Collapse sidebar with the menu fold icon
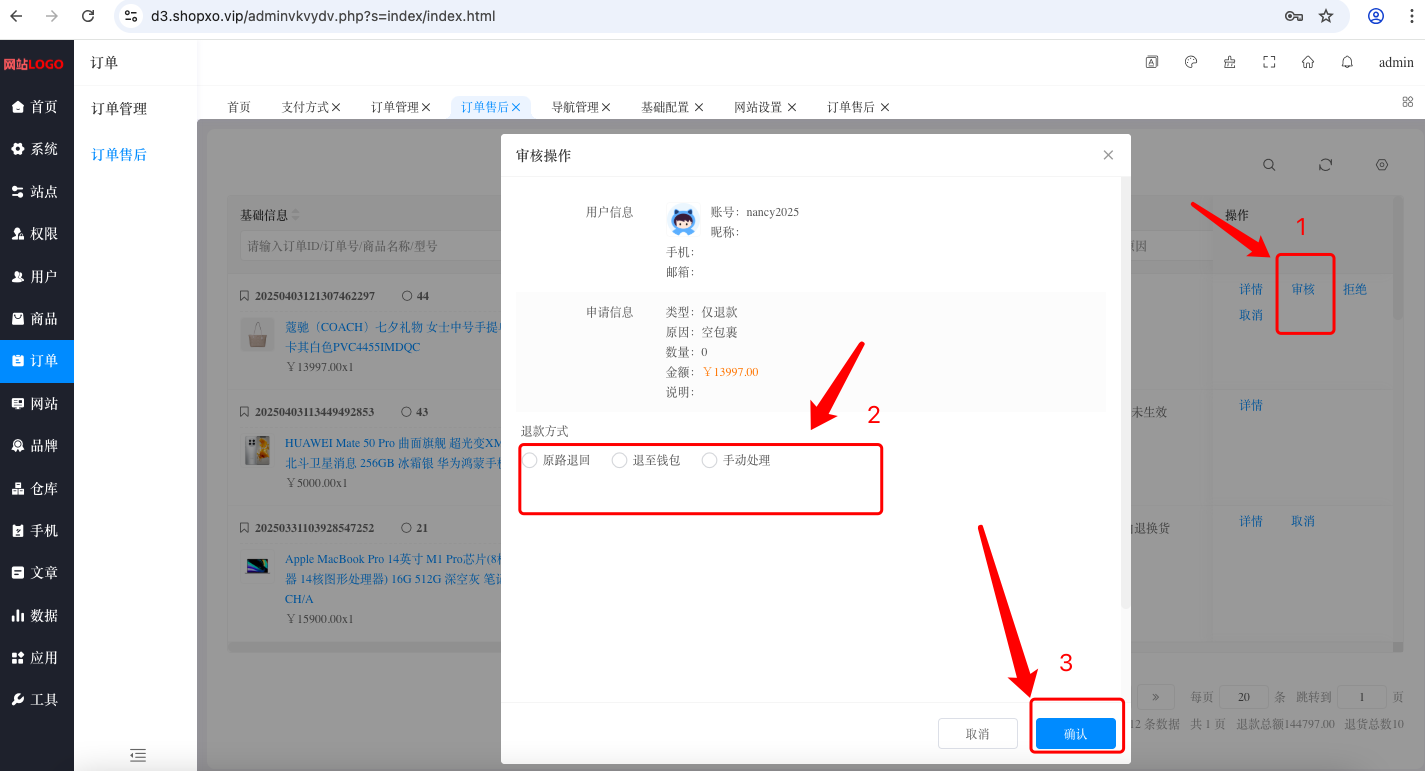This screenshot has height=771, width=1425. click(x=138, y=755)
